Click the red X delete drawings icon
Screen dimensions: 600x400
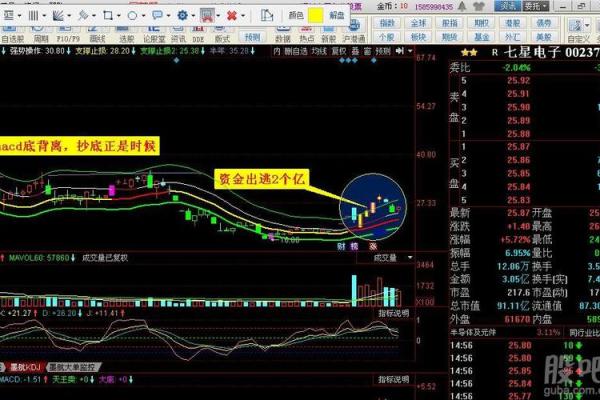coord(232,15)
